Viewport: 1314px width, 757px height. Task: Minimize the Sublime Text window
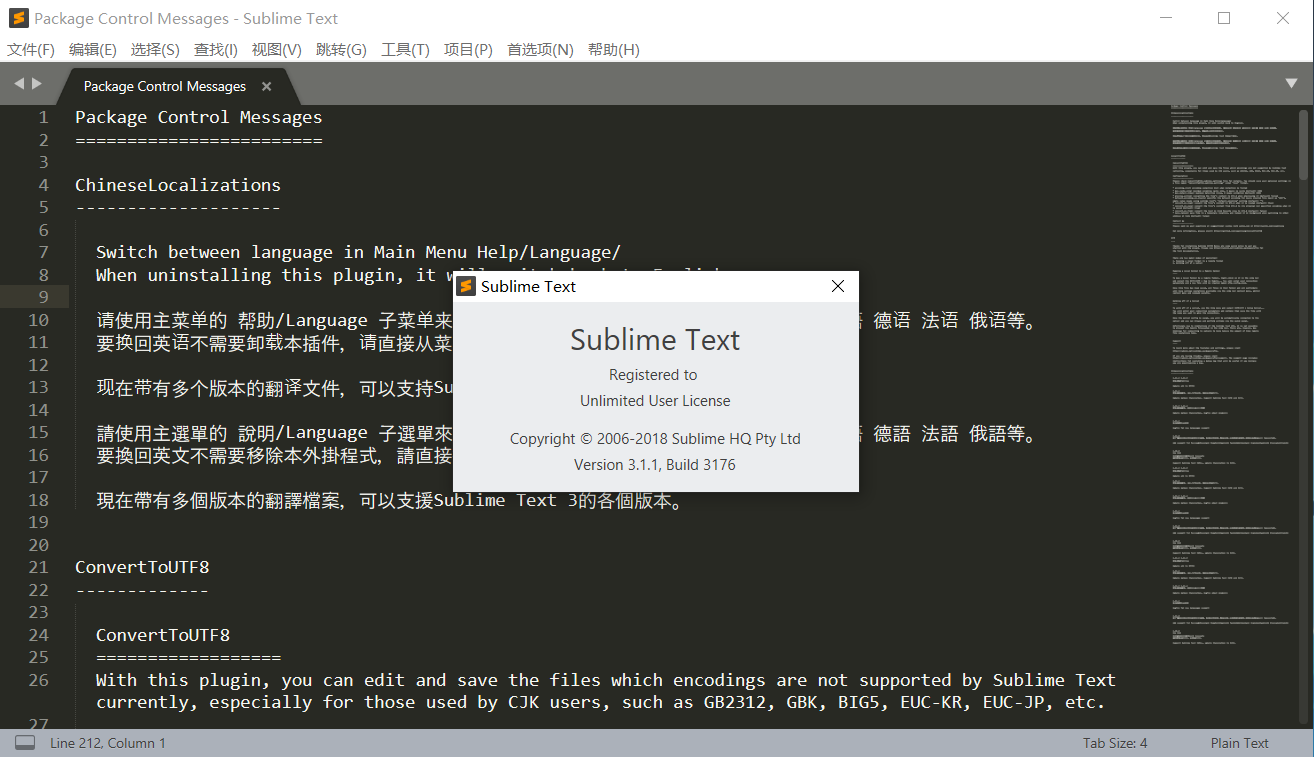[1166, 18]
